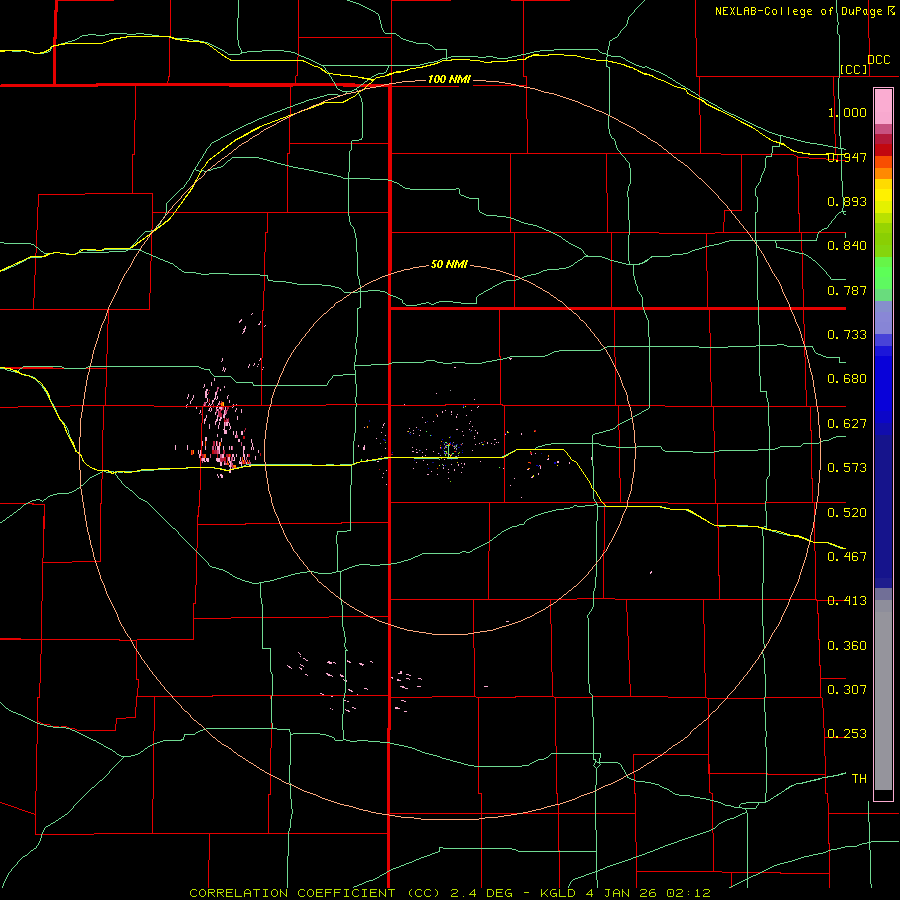Select the 0.253 scale value
The width and height of the screenshot is (900, 900).
847,734
